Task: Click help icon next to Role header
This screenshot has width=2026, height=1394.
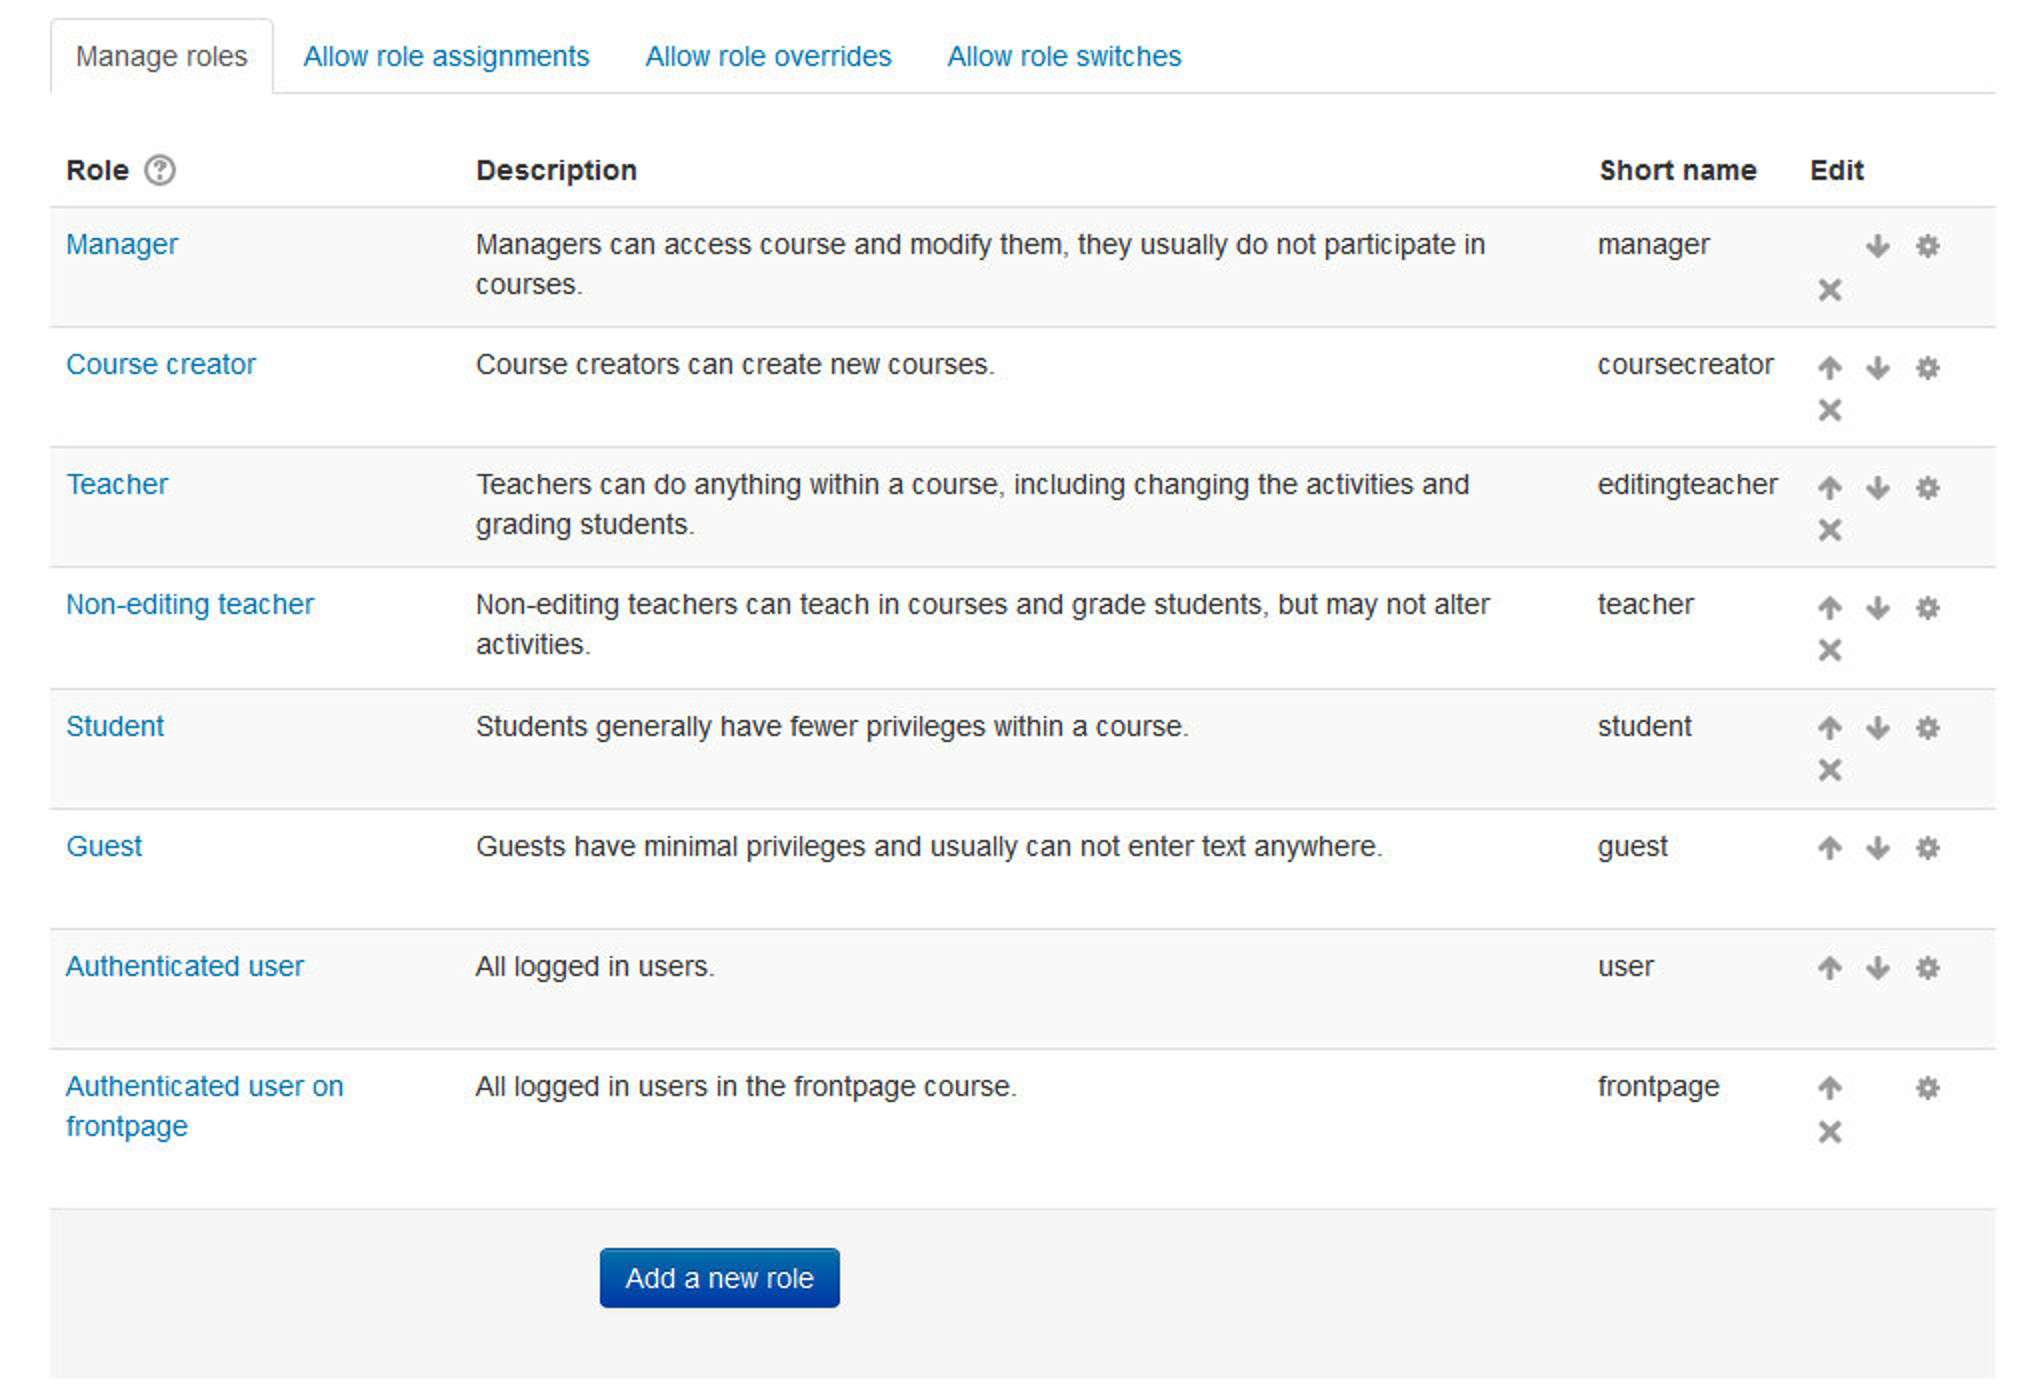Action: pos(159,170)
